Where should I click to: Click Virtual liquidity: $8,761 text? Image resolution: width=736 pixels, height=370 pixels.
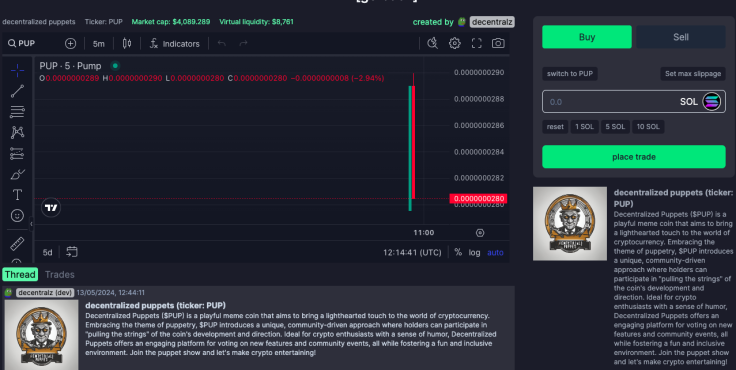[256, 22]
